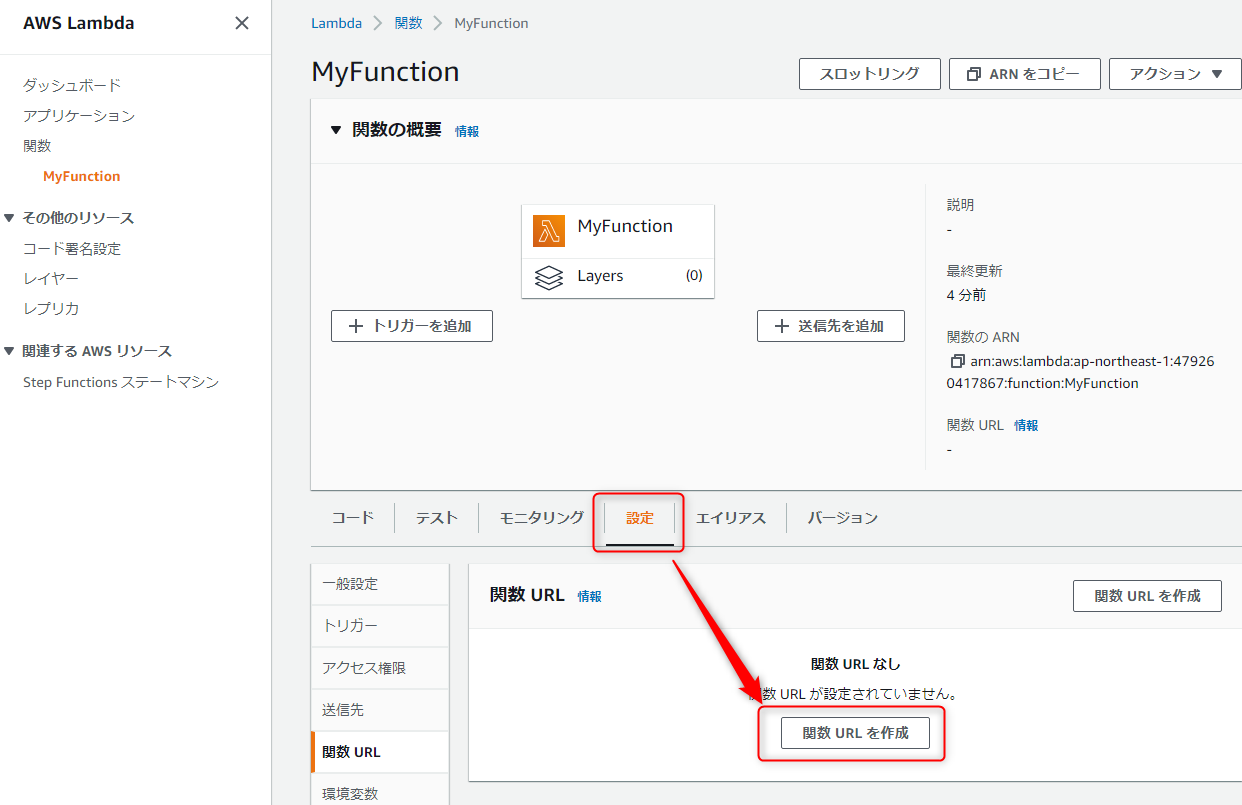Image resolution: width=1242 pixels, height=805 pixels.
Task: Select 関数 URL in settings menu
Action: click(x=380, y=752)
